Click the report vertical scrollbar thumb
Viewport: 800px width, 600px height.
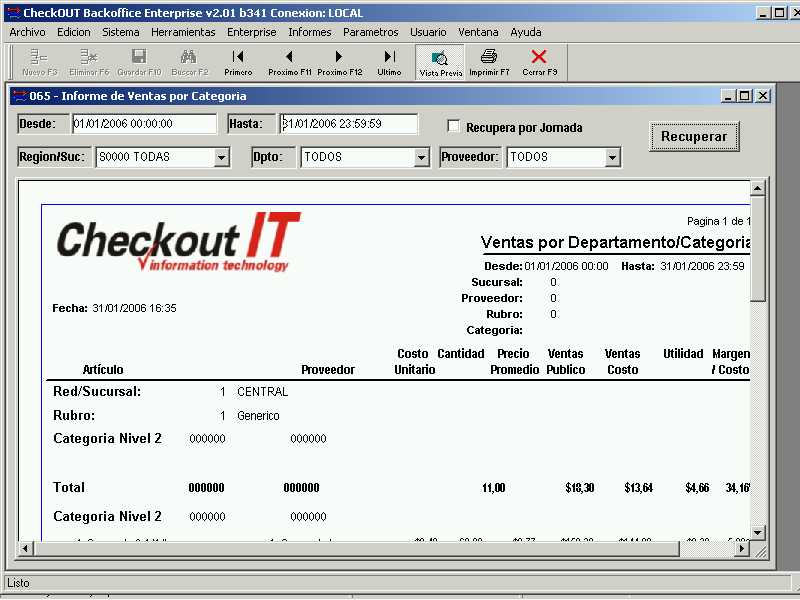758,249
